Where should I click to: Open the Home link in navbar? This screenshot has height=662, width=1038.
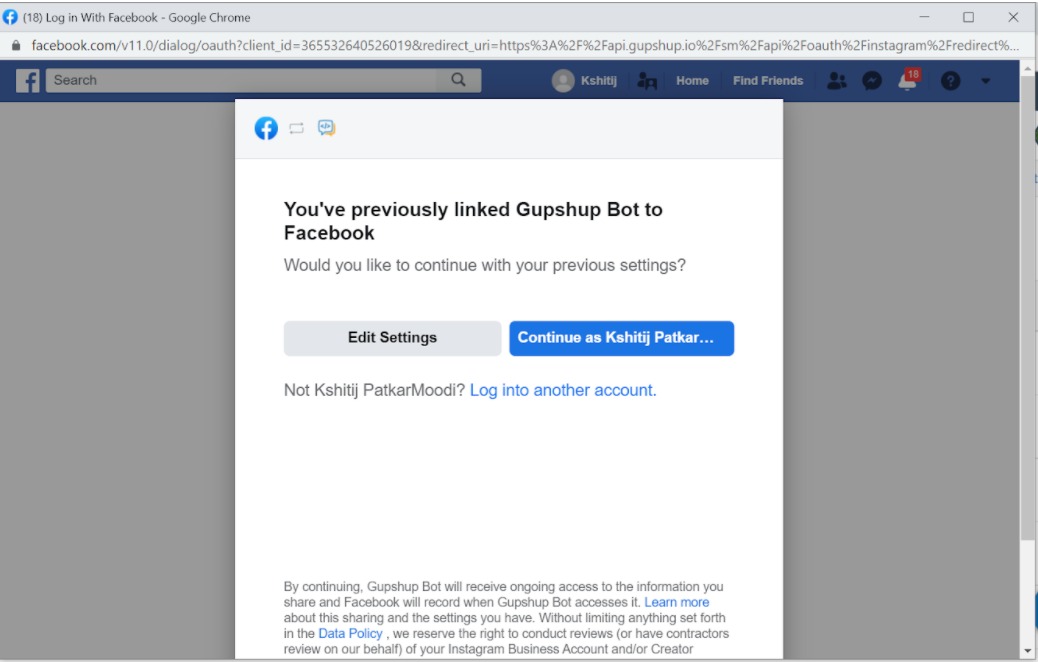pos(692,81)
